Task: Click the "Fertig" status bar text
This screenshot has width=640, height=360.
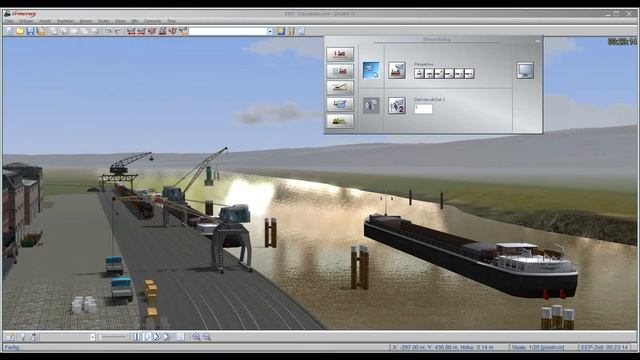Action: coord(12,347)
